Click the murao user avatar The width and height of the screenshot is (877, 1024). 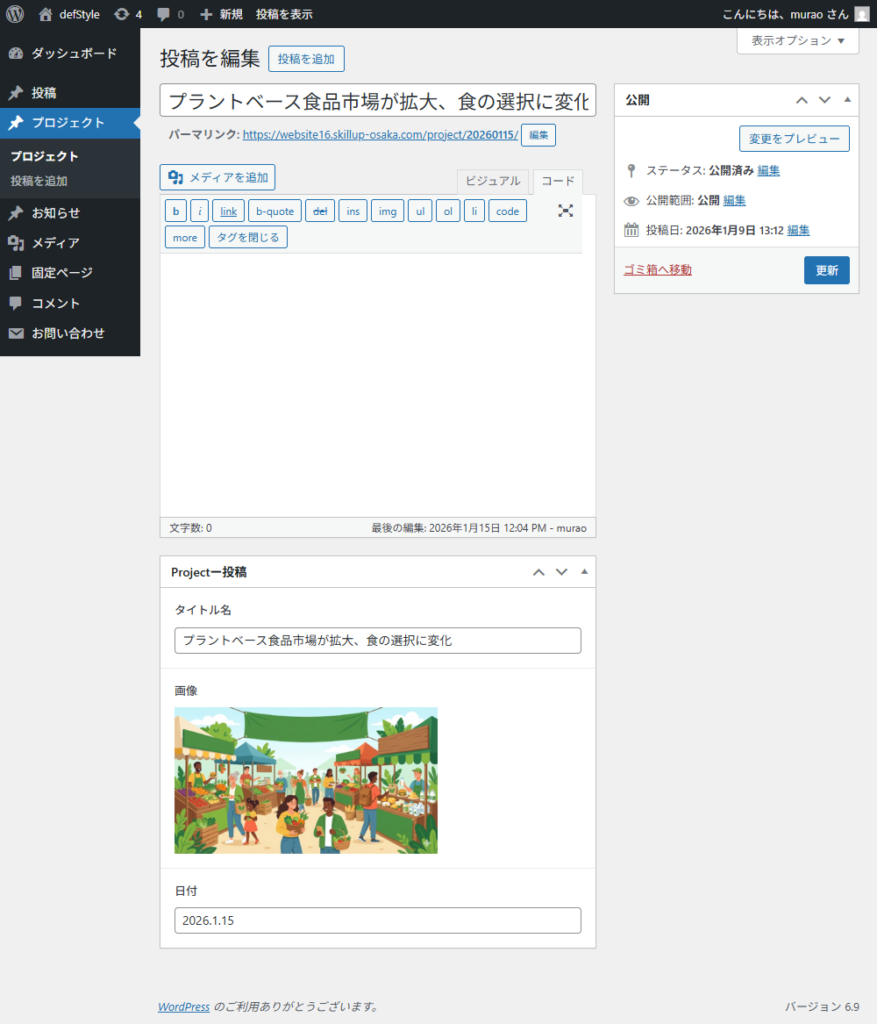(x=861, y=14)
